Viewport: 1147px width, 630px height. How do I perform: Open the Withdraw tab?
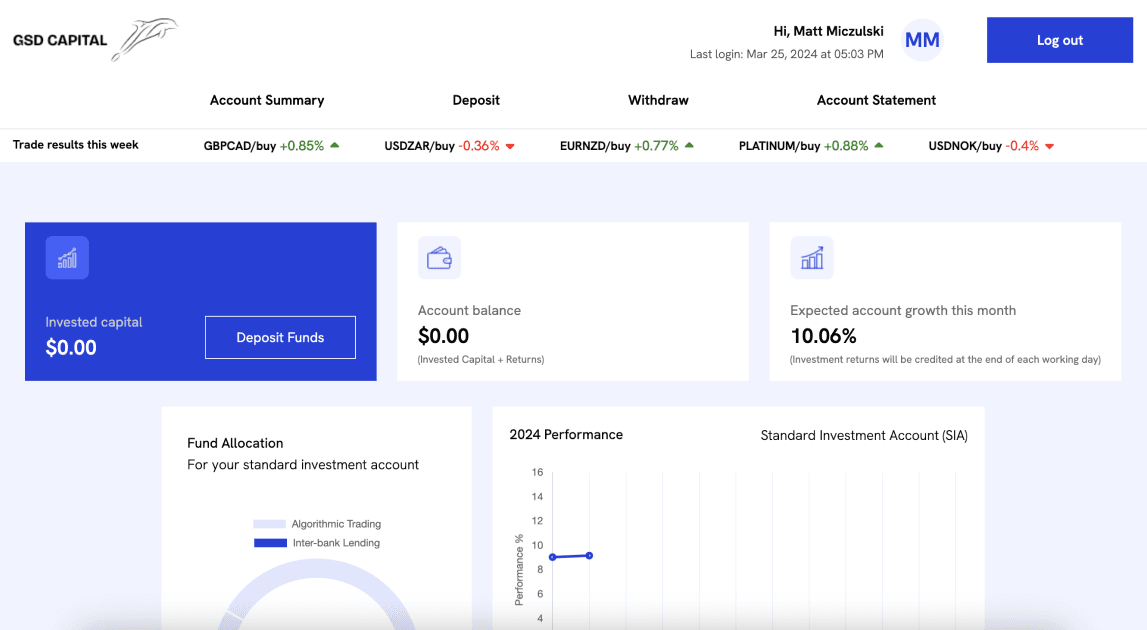click(658, 100)
